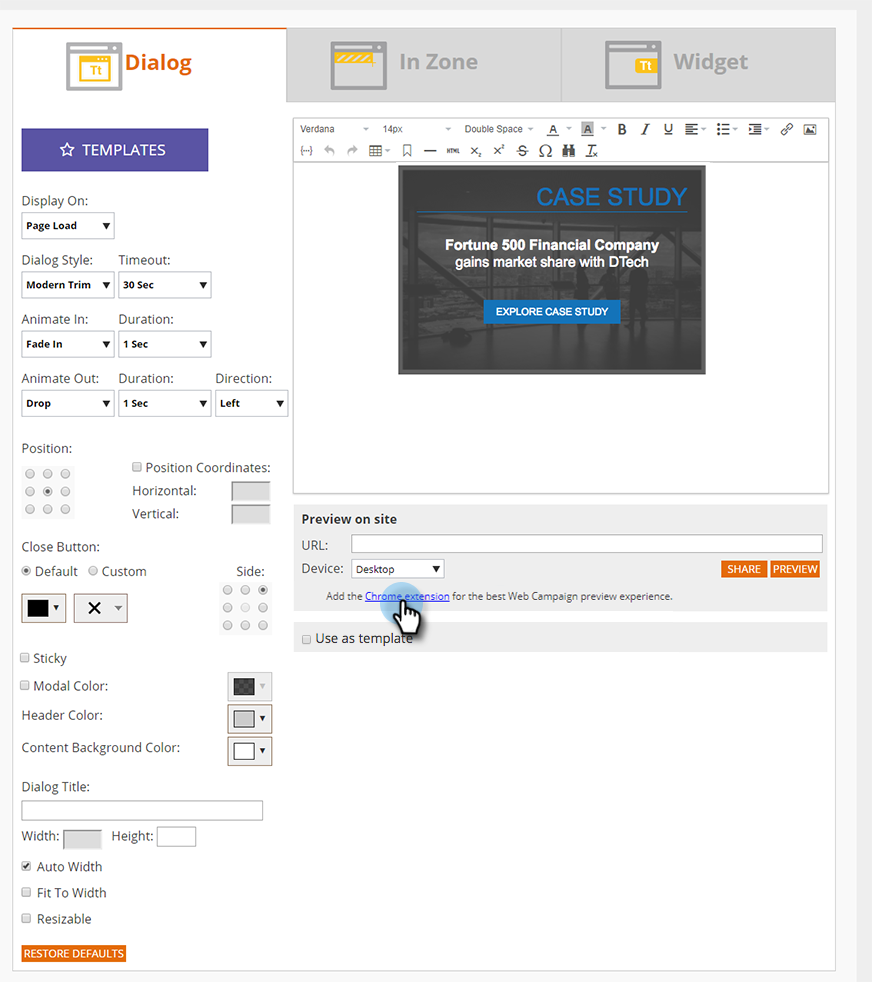
Task: Open the text color picker
Action: click(553, 129)
